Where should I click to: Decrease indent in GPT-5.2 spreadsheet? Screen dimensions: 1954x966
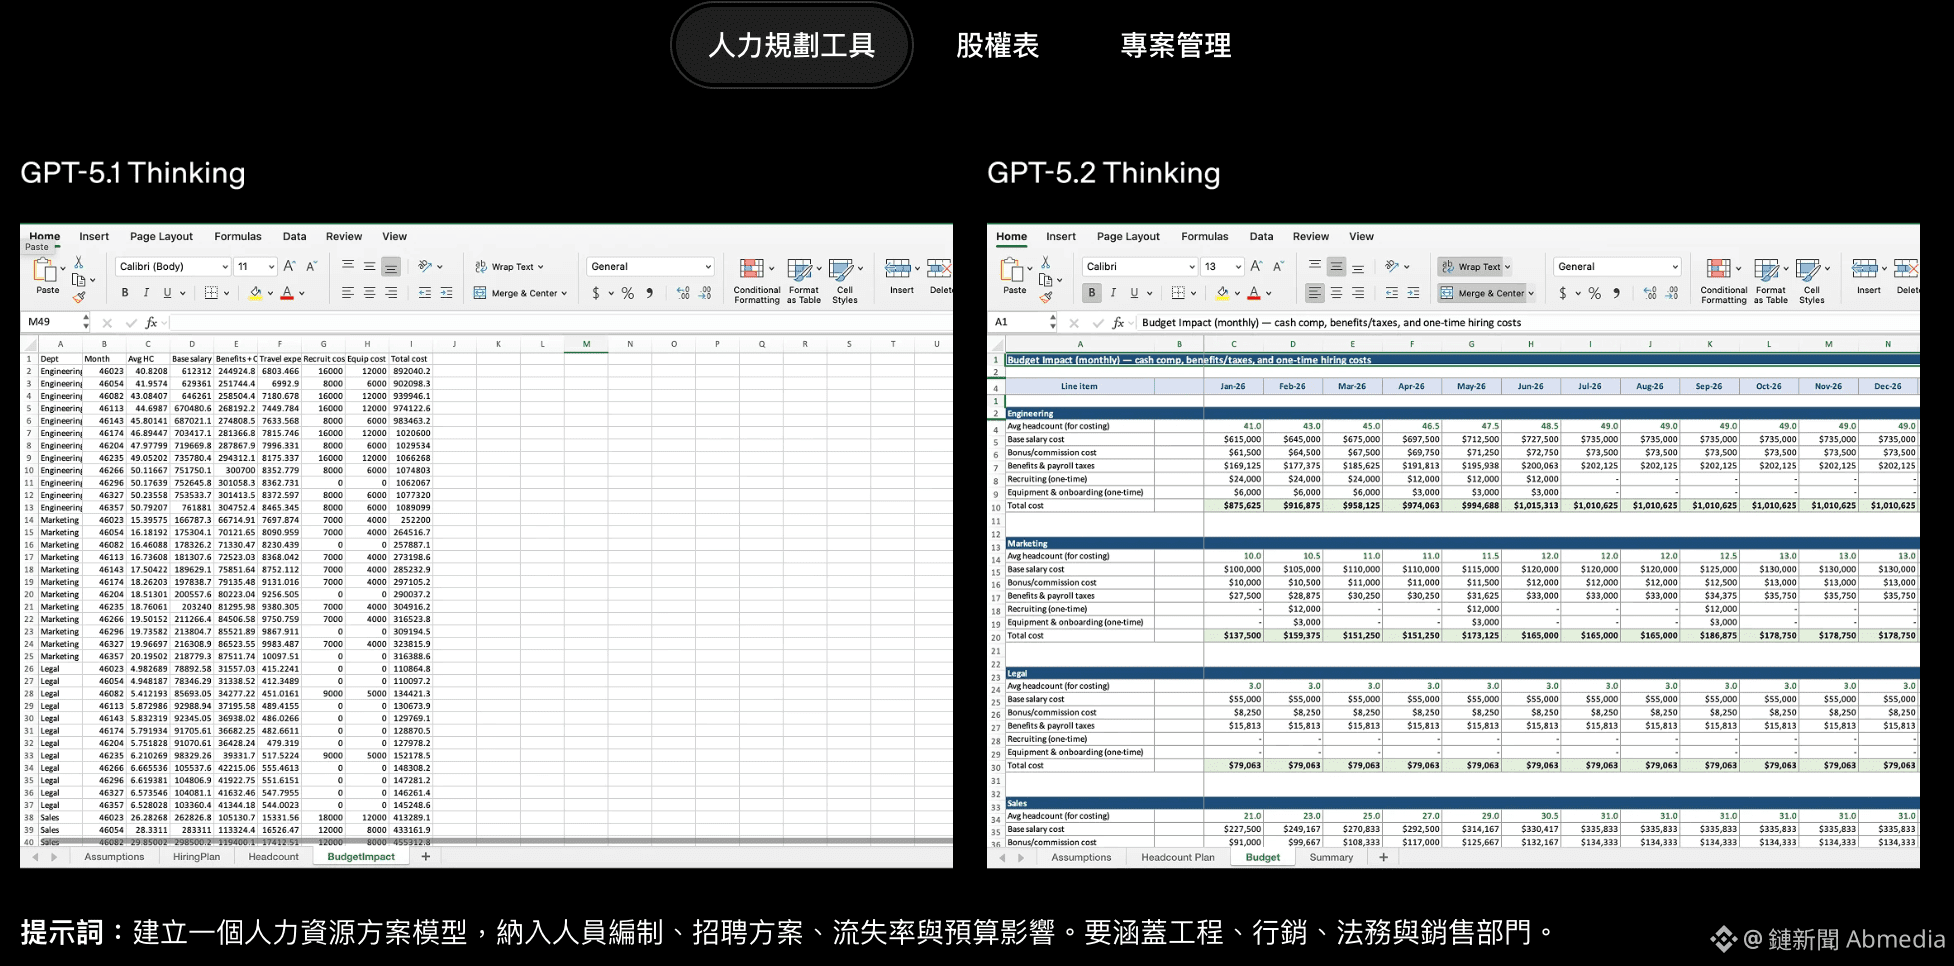point(1392,293)
